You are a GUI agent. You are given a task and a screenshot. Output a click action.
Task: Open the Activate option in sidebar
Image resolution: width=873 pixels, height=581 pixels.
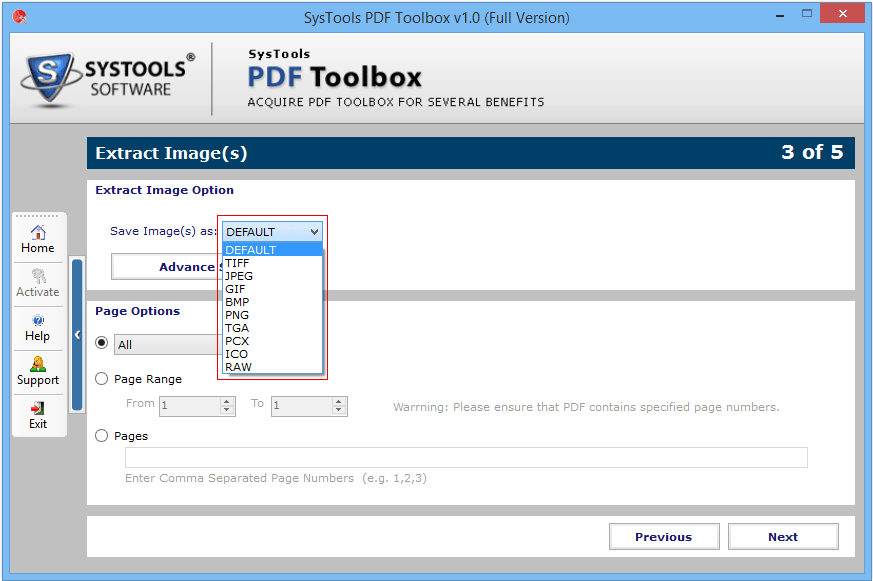(x=38, y=284)
